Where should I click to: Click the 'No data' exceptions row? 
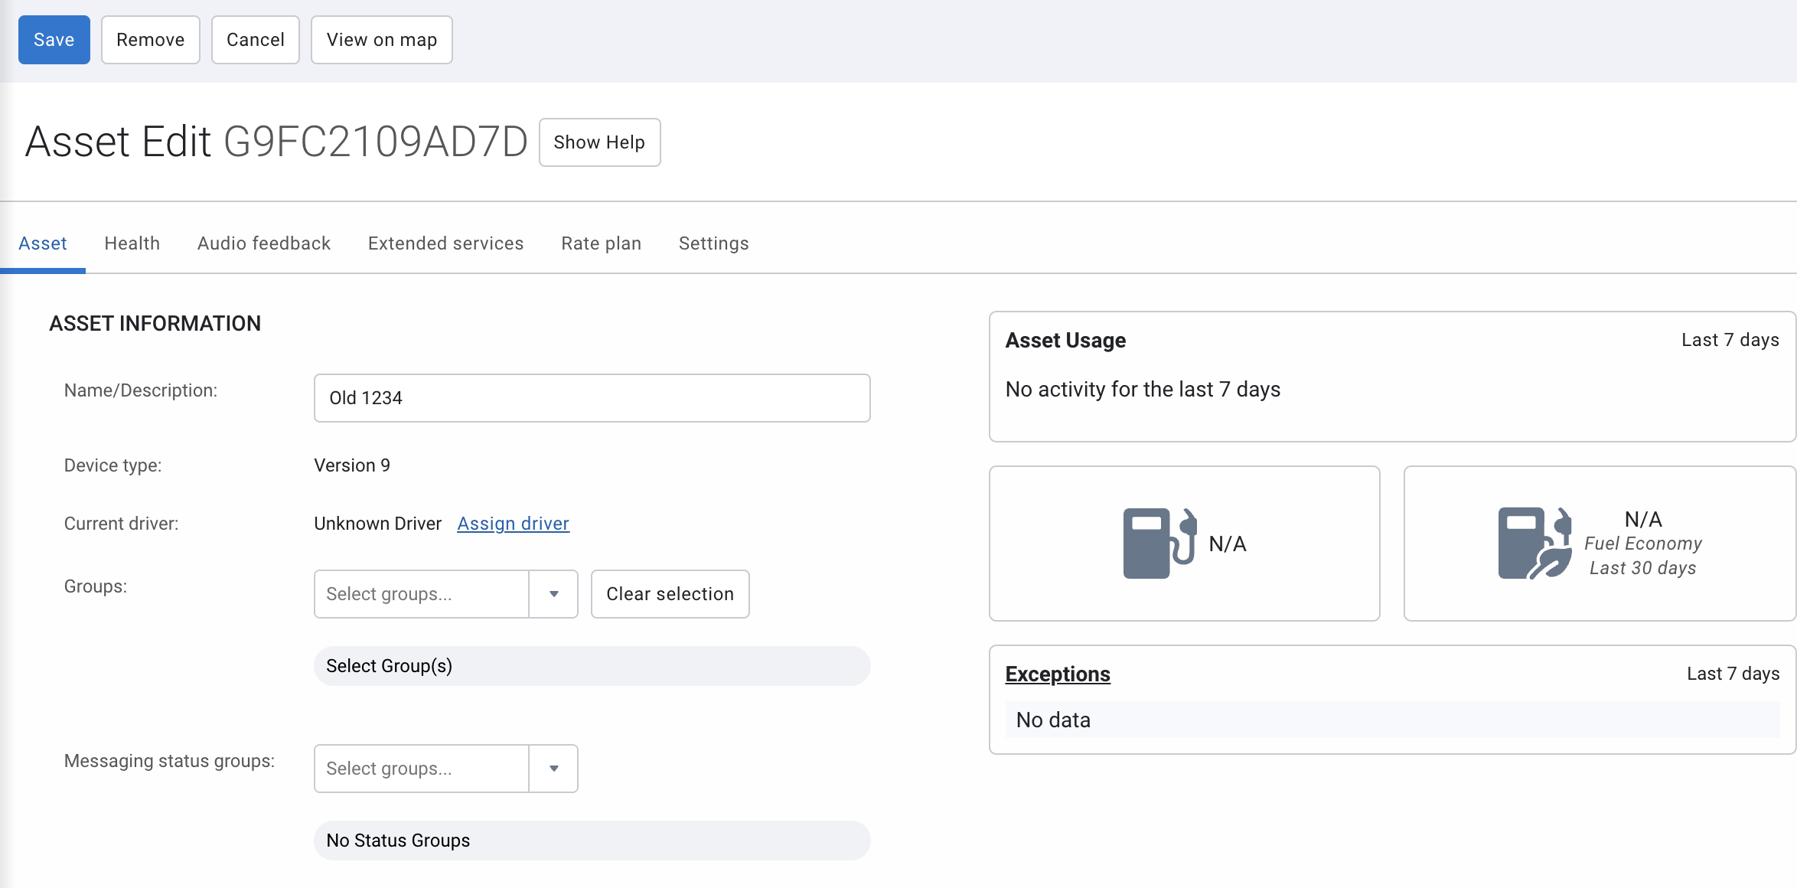1392,720
